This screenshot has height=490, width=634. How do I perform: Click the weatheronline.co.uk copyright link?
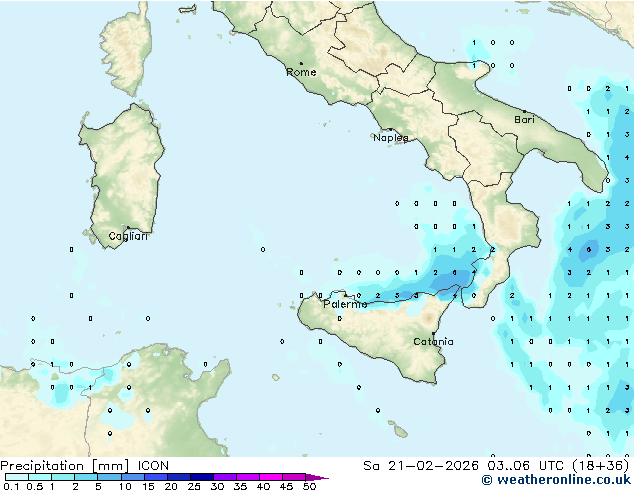(x=556, y=480)
